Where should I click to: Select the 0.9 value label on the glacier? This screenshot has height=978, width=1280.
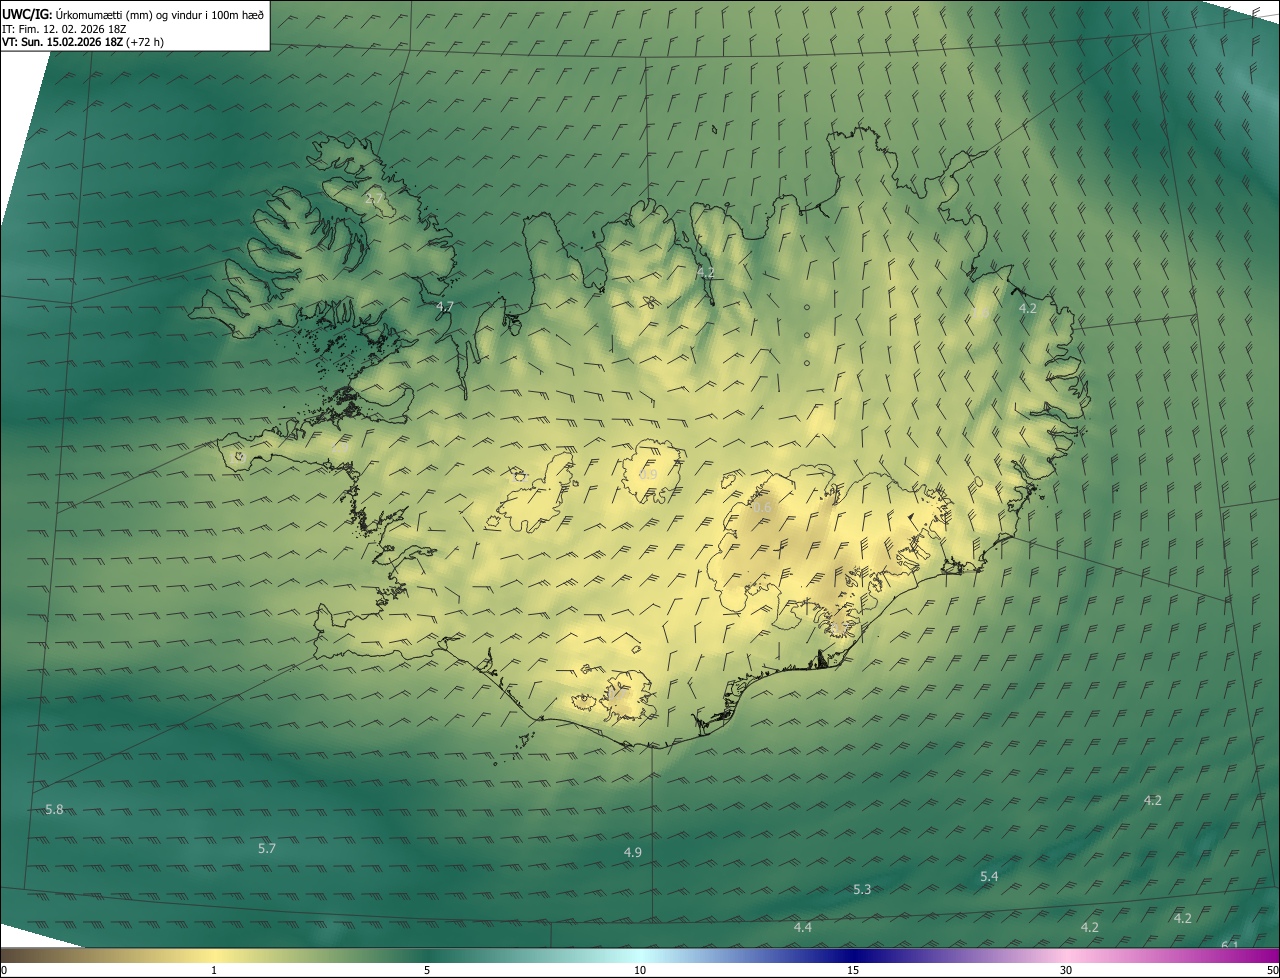(648, 474)
